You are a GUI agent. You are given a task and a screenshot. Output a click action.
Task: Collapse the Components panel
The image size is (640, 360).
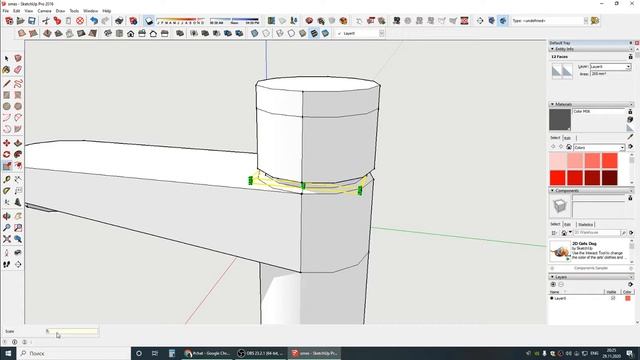552,191
